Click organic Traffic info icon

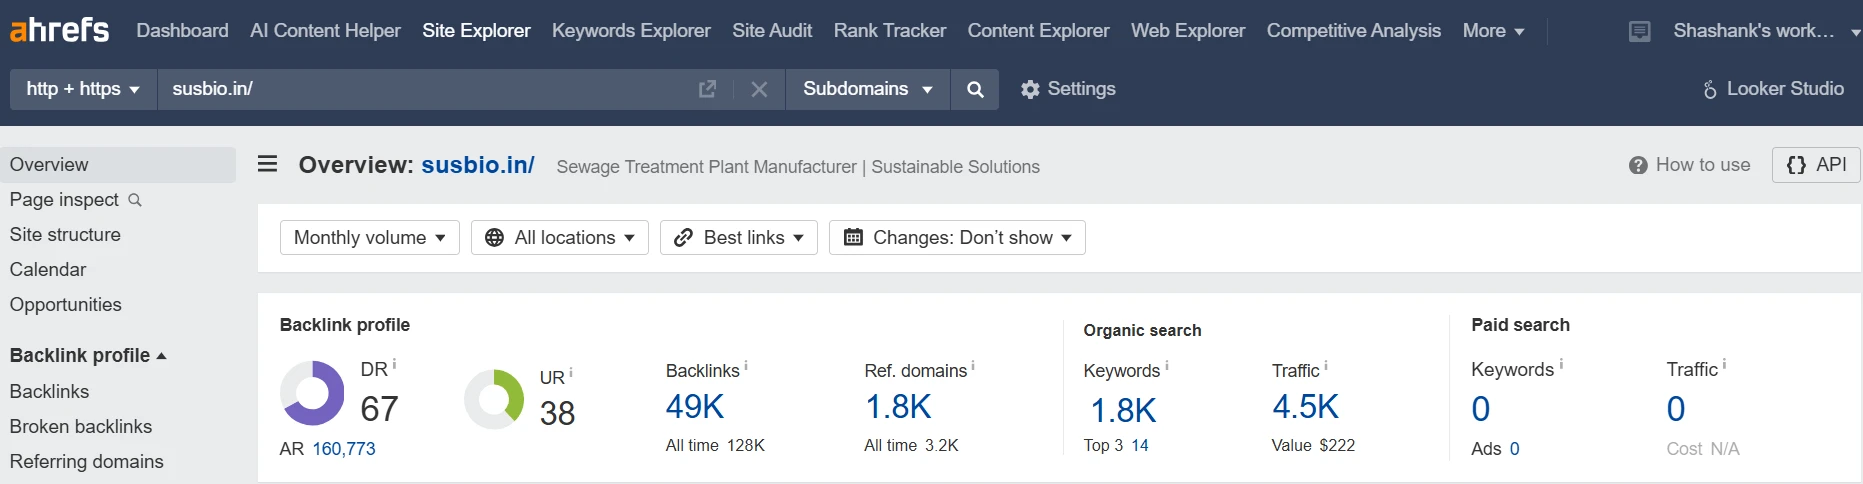[x=1326, y=366]
